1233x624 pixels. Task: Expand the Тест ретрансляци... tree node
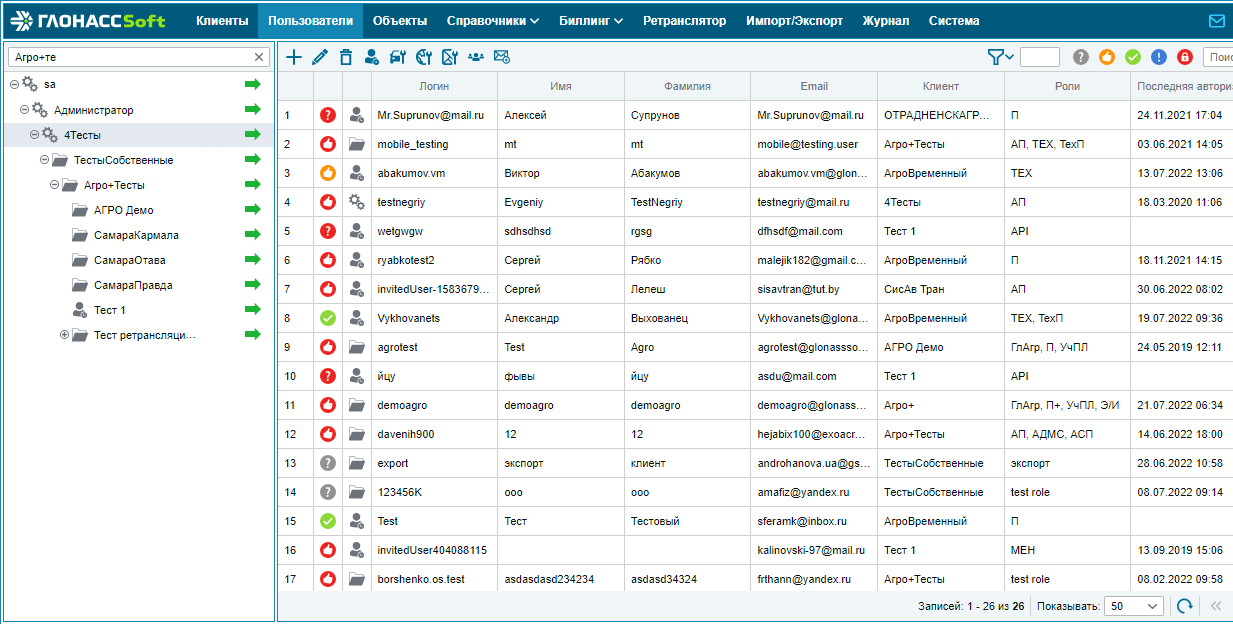[x=64, y=334]
